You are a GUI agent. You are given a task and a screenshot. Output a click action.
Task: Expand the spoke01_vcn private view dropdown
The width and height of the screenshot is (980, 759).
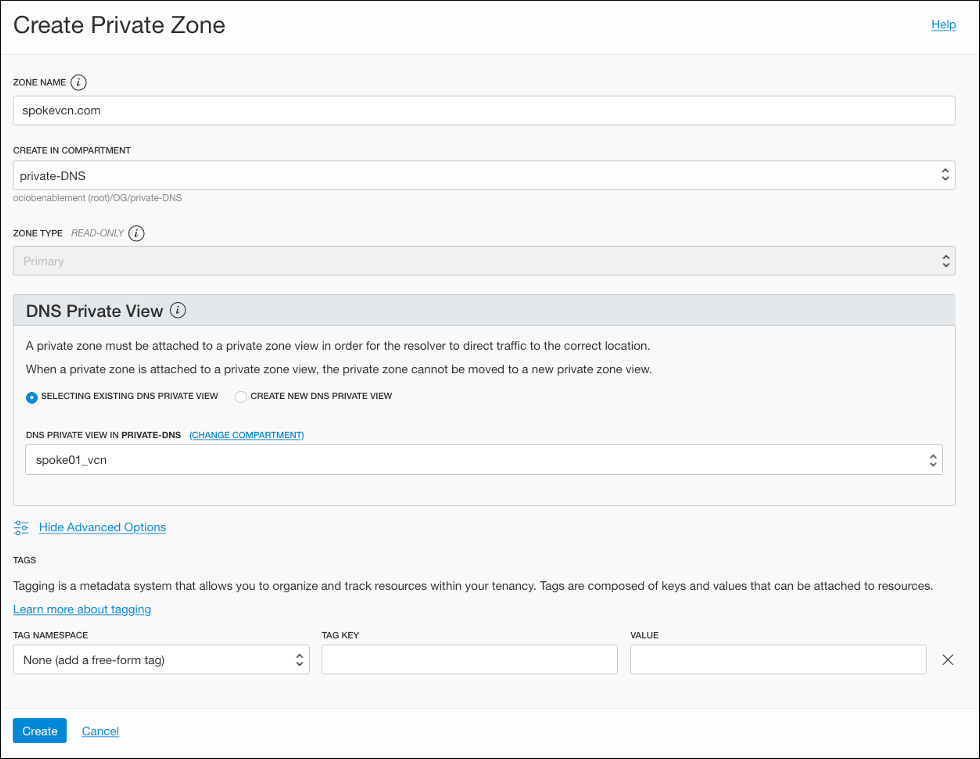(484, 460)
